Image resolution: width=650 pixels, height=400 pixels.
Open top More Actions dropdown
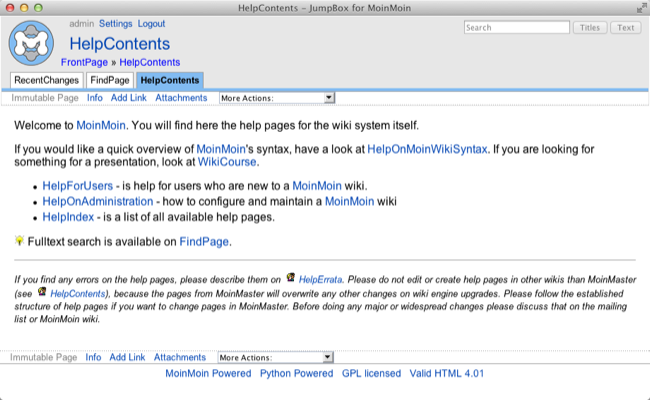[276, 98]
